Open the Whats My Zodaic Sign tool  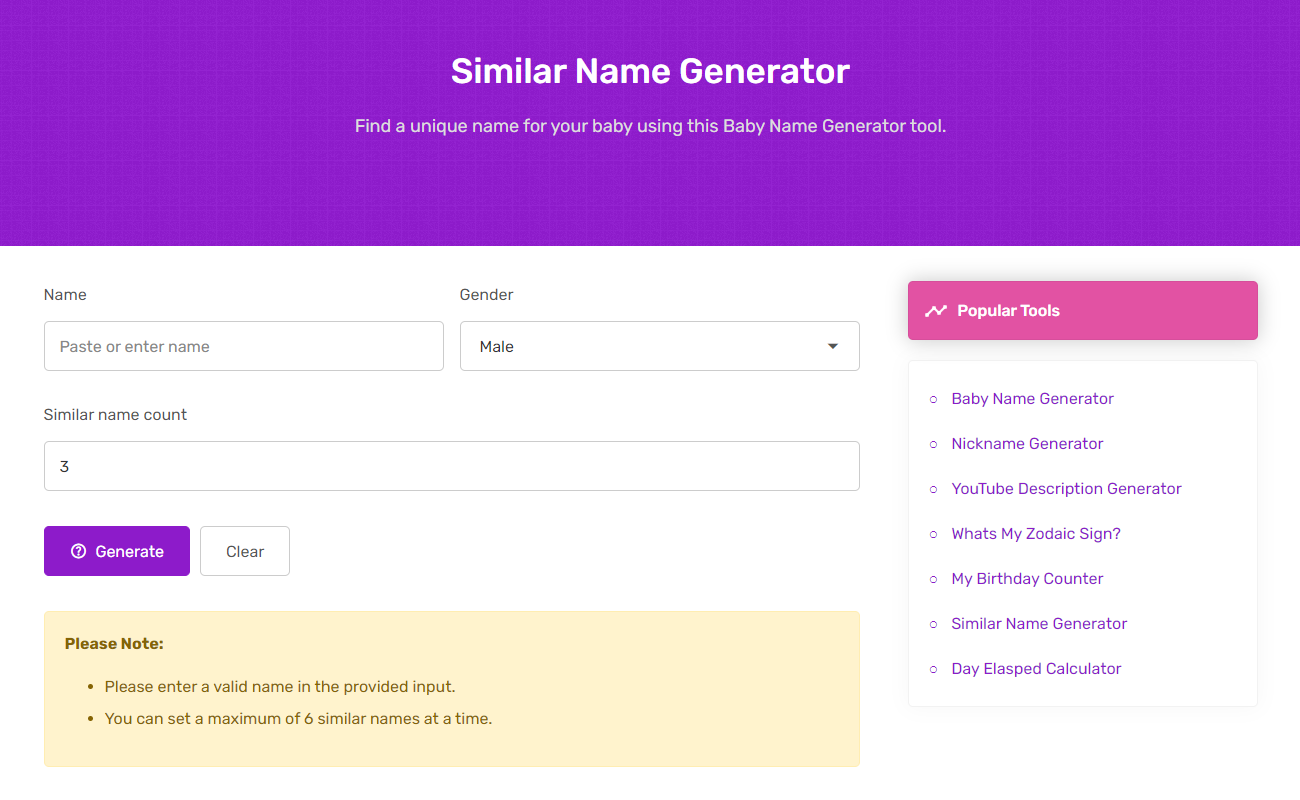coord(1035,533)
